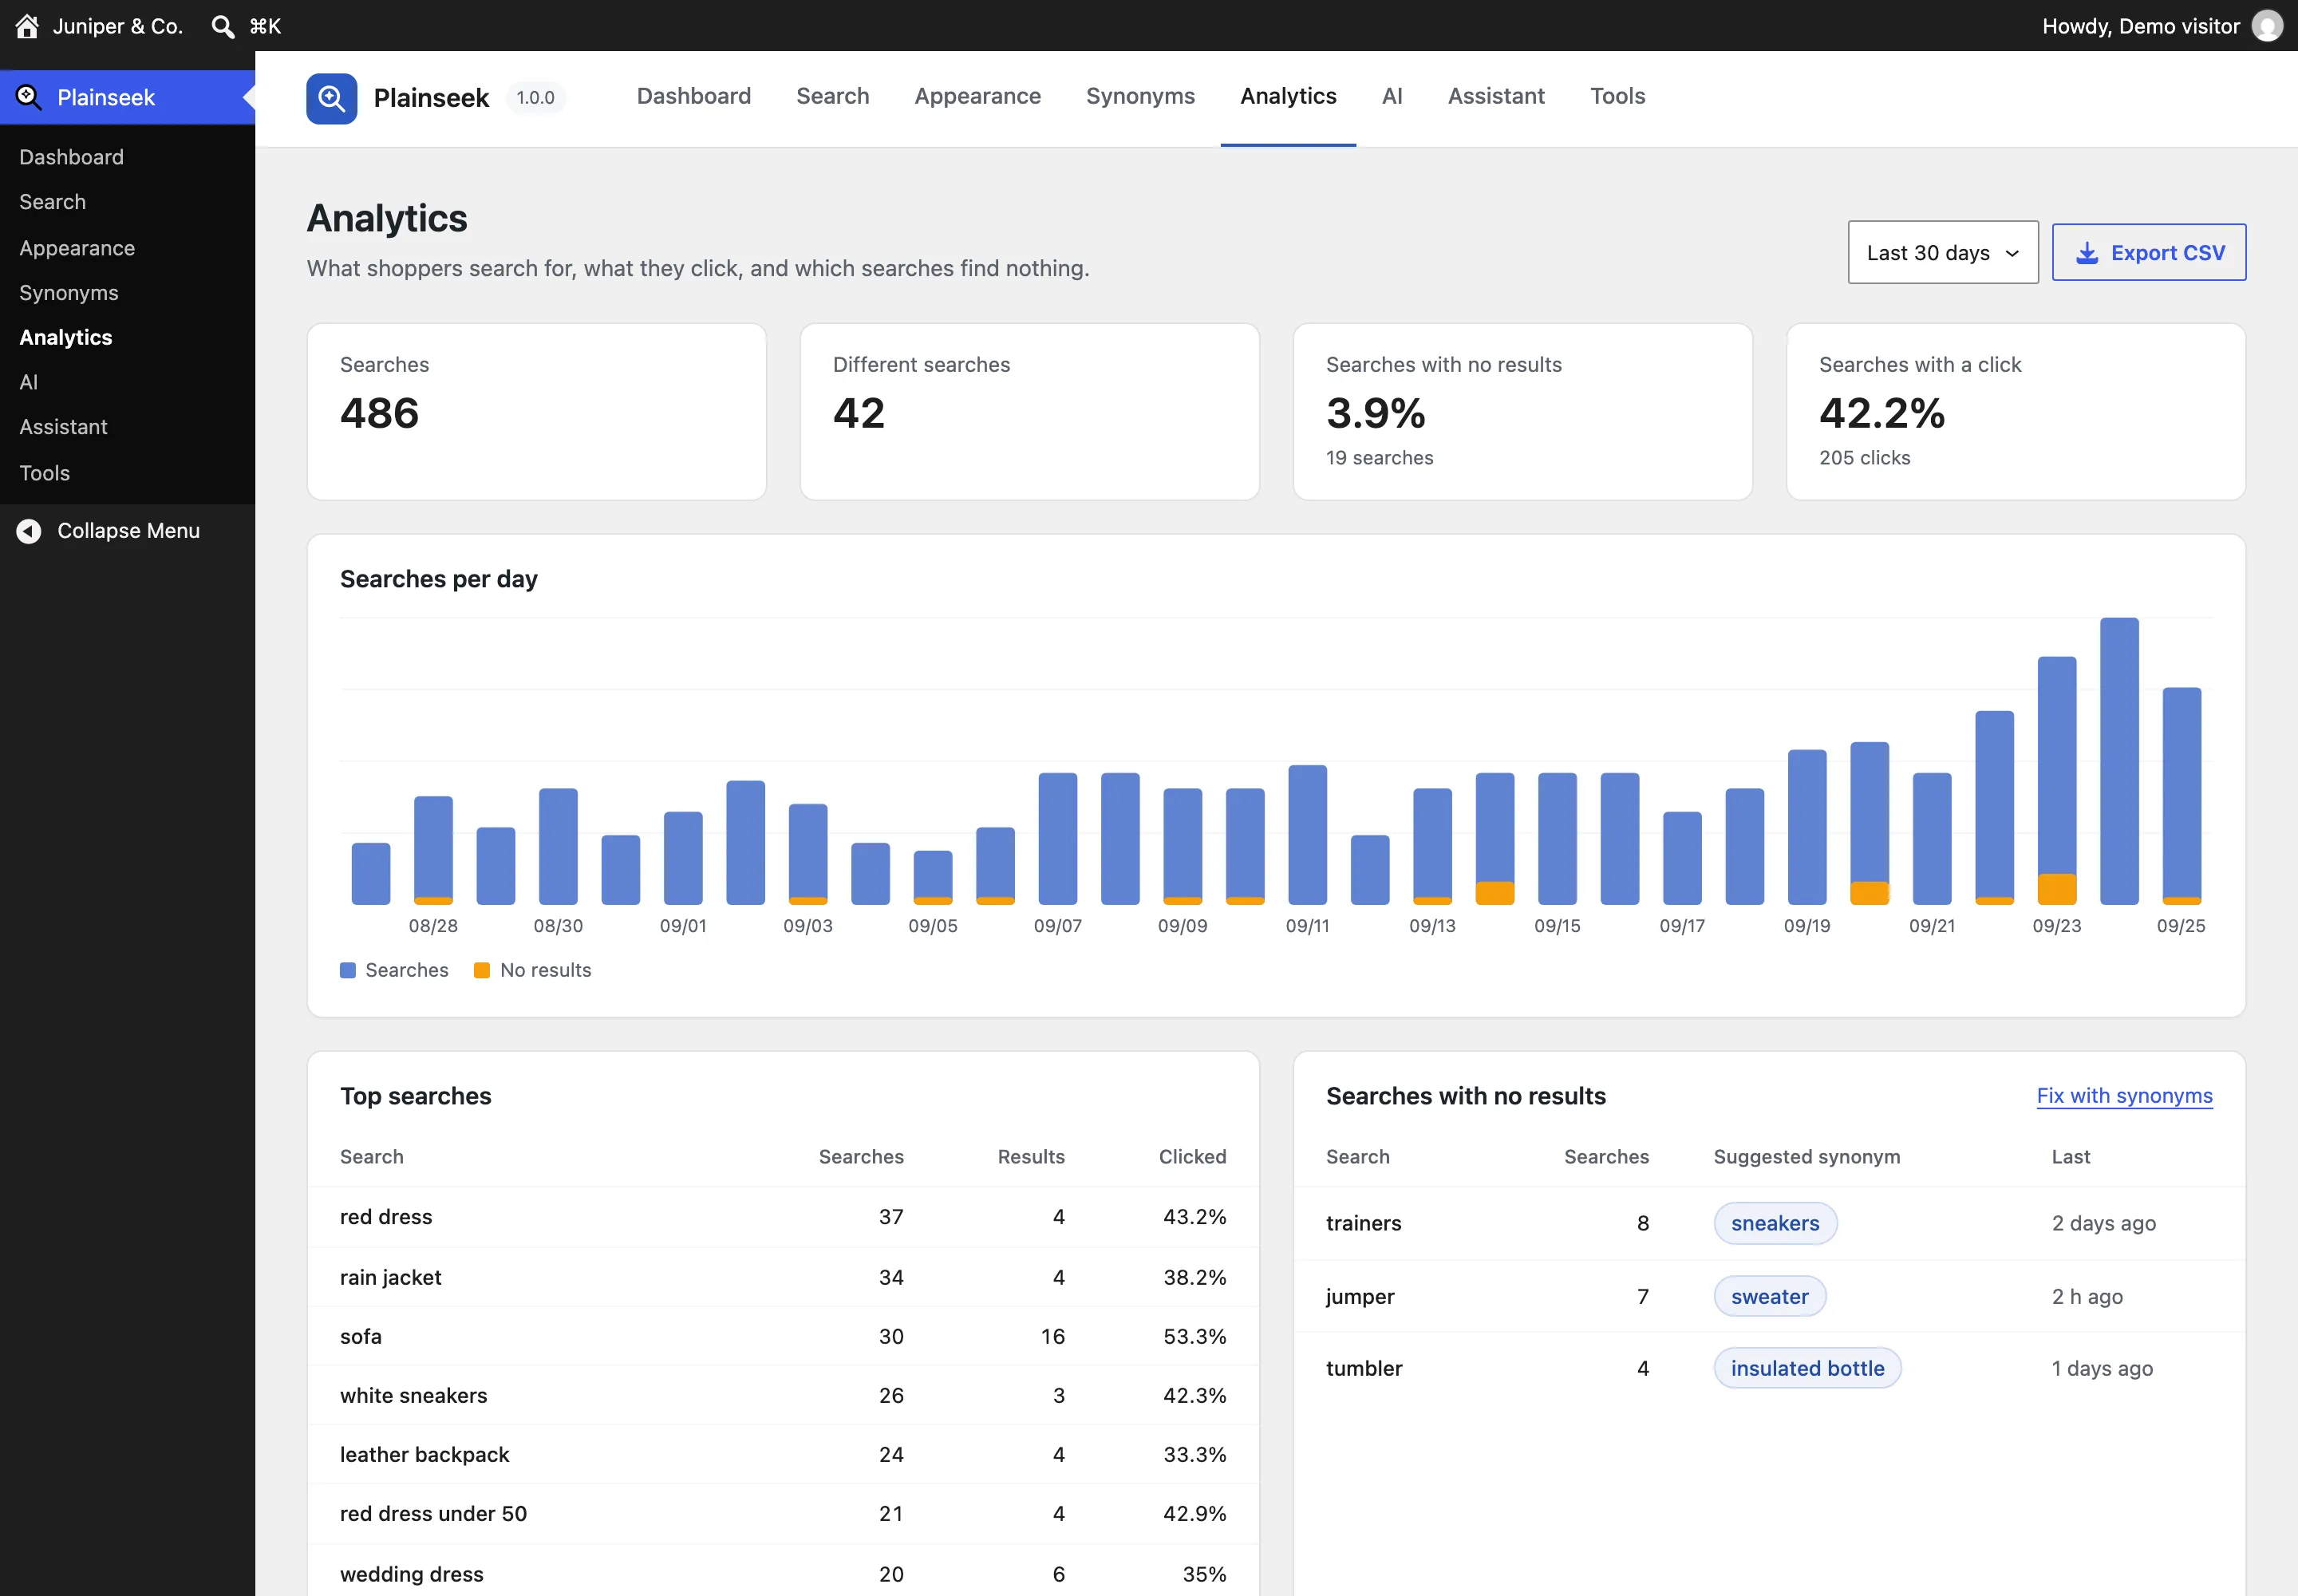Open search with the magnifier icon in admin bar
Screen dimensions: 2298x1596
(x=223, y=26)
